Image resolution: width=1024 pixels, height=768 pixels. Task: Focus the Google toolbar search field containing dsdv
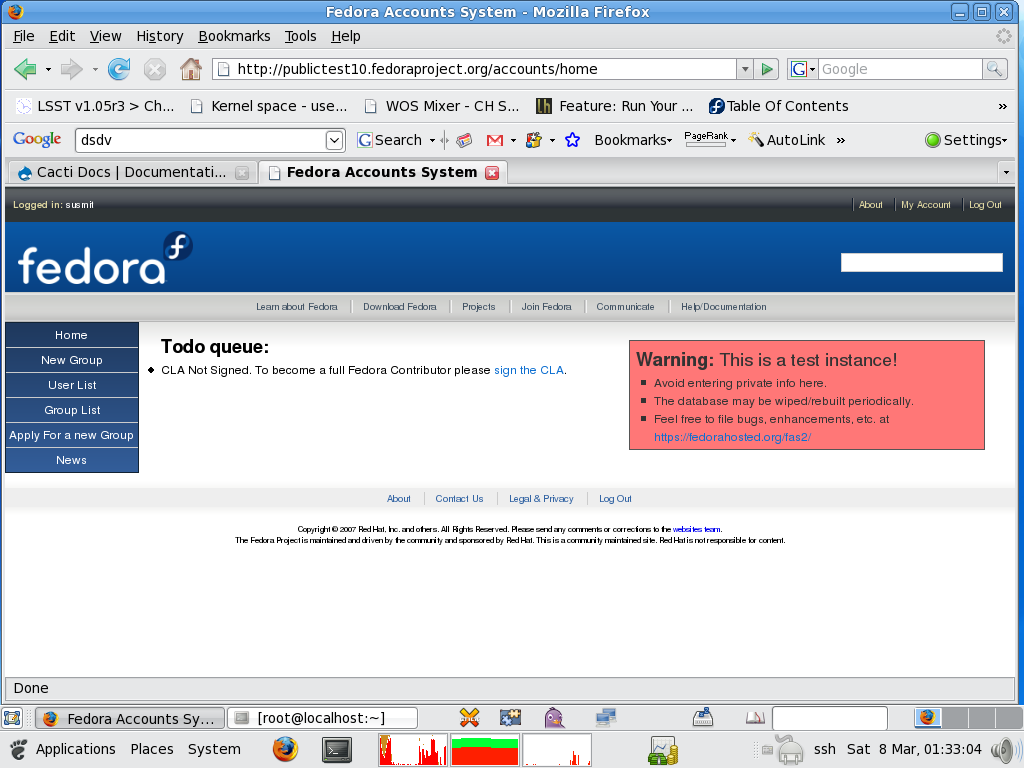click(202, 140)
